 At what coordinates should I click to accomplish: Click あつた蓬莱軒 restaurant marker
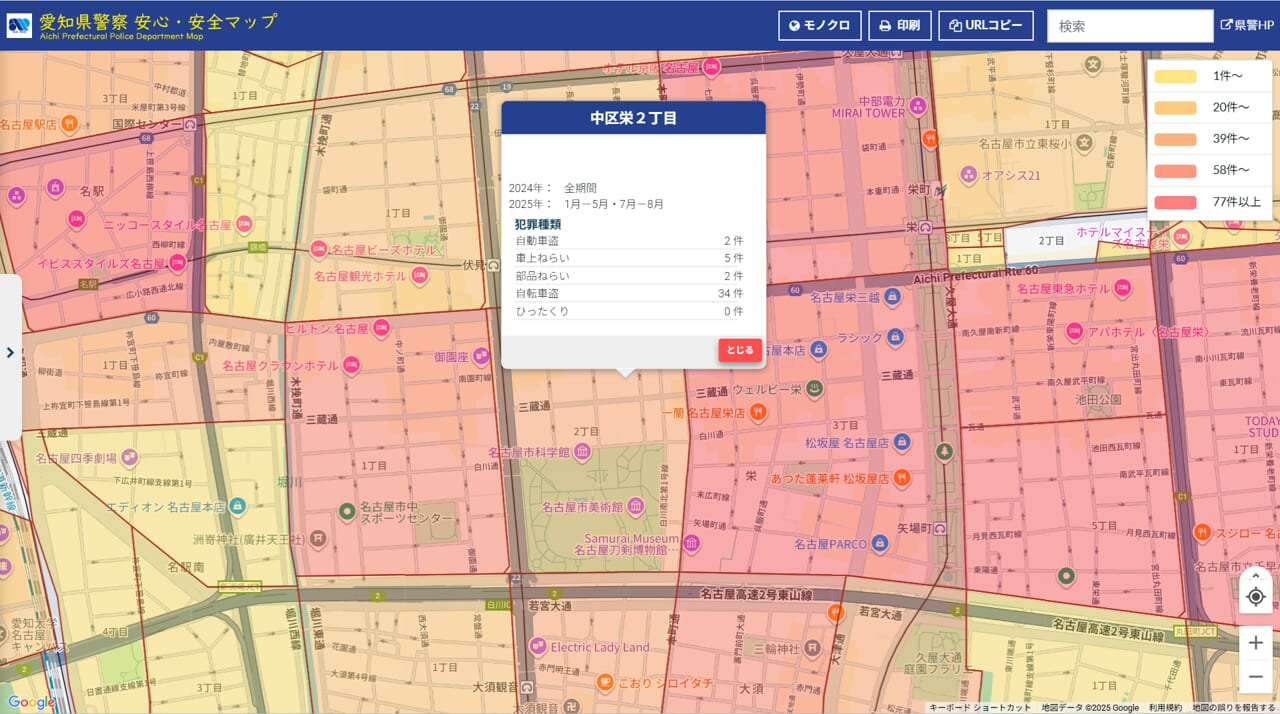tap(901, 478)
